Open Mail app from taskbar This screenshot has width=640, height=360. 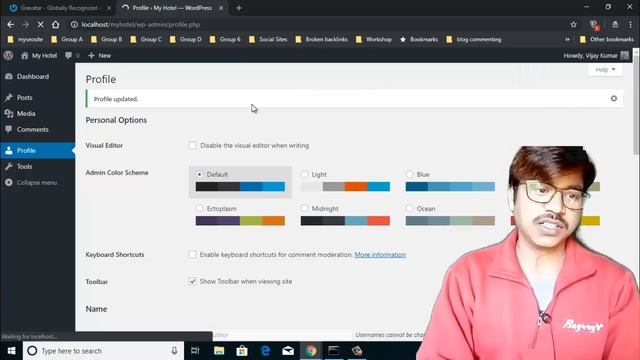(x=288, y=351)
